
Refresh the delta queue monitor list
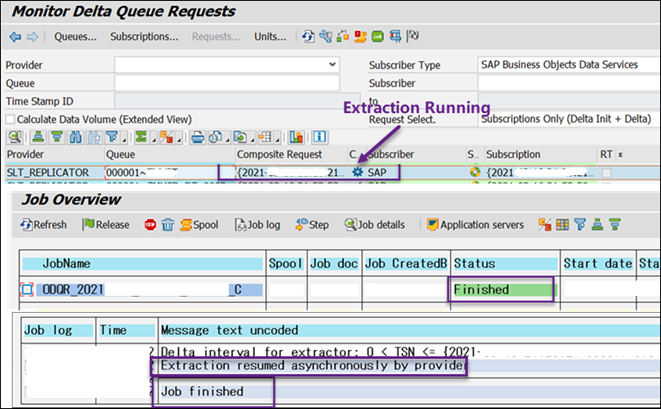click(308, 36)
